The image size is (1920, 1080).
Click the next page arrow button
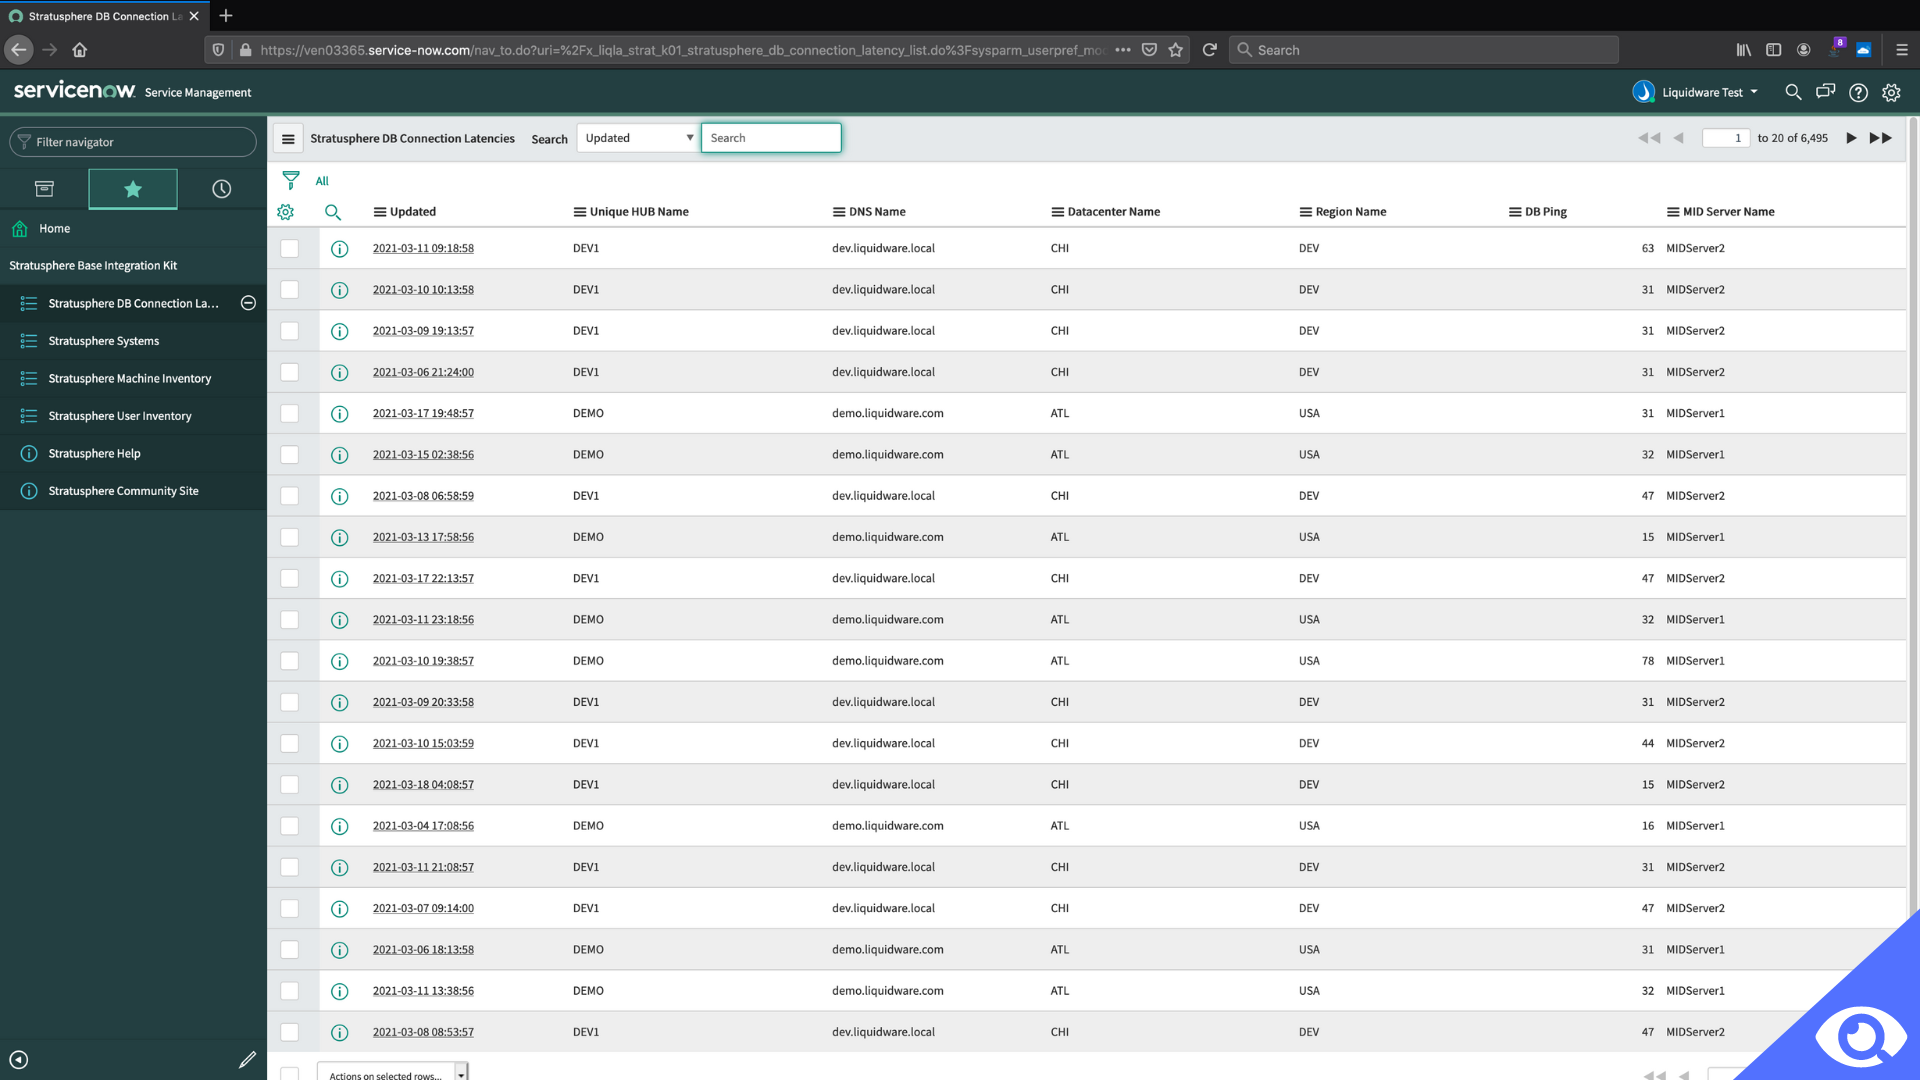coord(1851,137)
